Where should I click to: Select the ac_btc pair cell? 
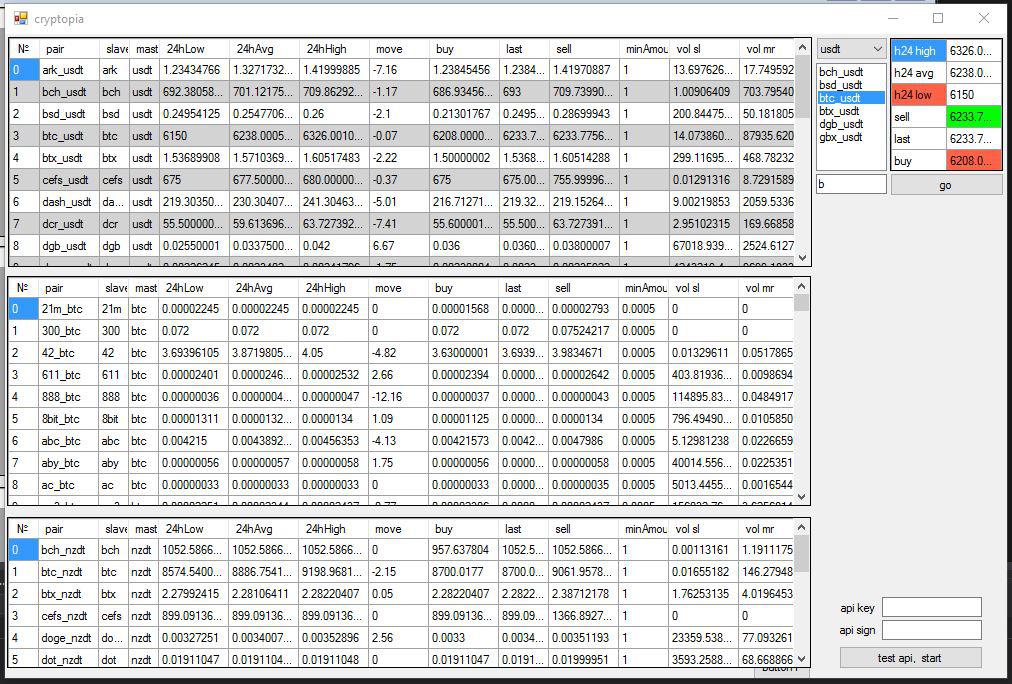[x=68, y=485]
